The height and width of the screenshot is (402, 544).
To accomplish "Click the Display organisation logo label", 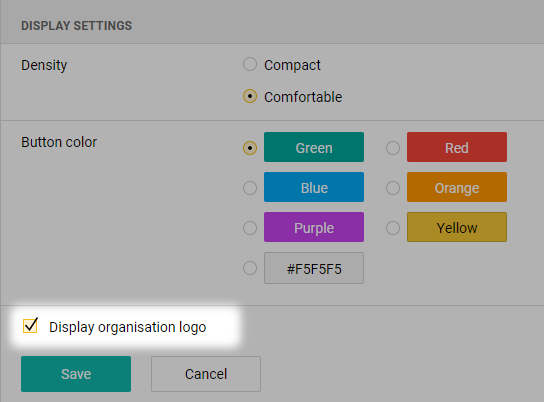I will click(x=128, y=327).
